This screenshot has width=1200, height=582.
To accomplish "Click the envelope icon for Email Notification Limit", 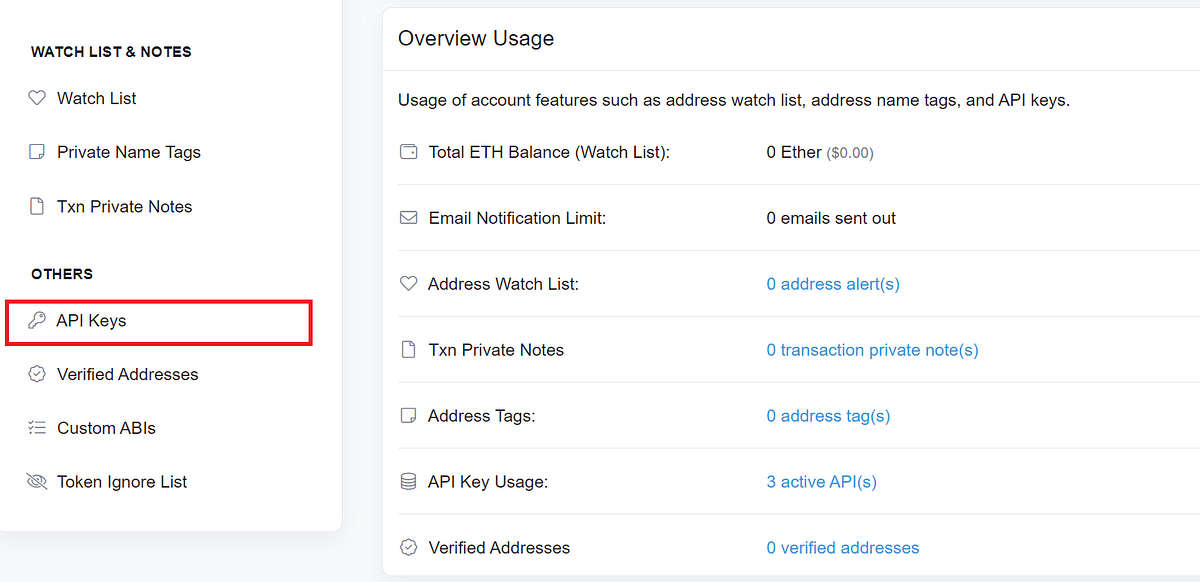I will pyautogui.click(x=408, y=218).
